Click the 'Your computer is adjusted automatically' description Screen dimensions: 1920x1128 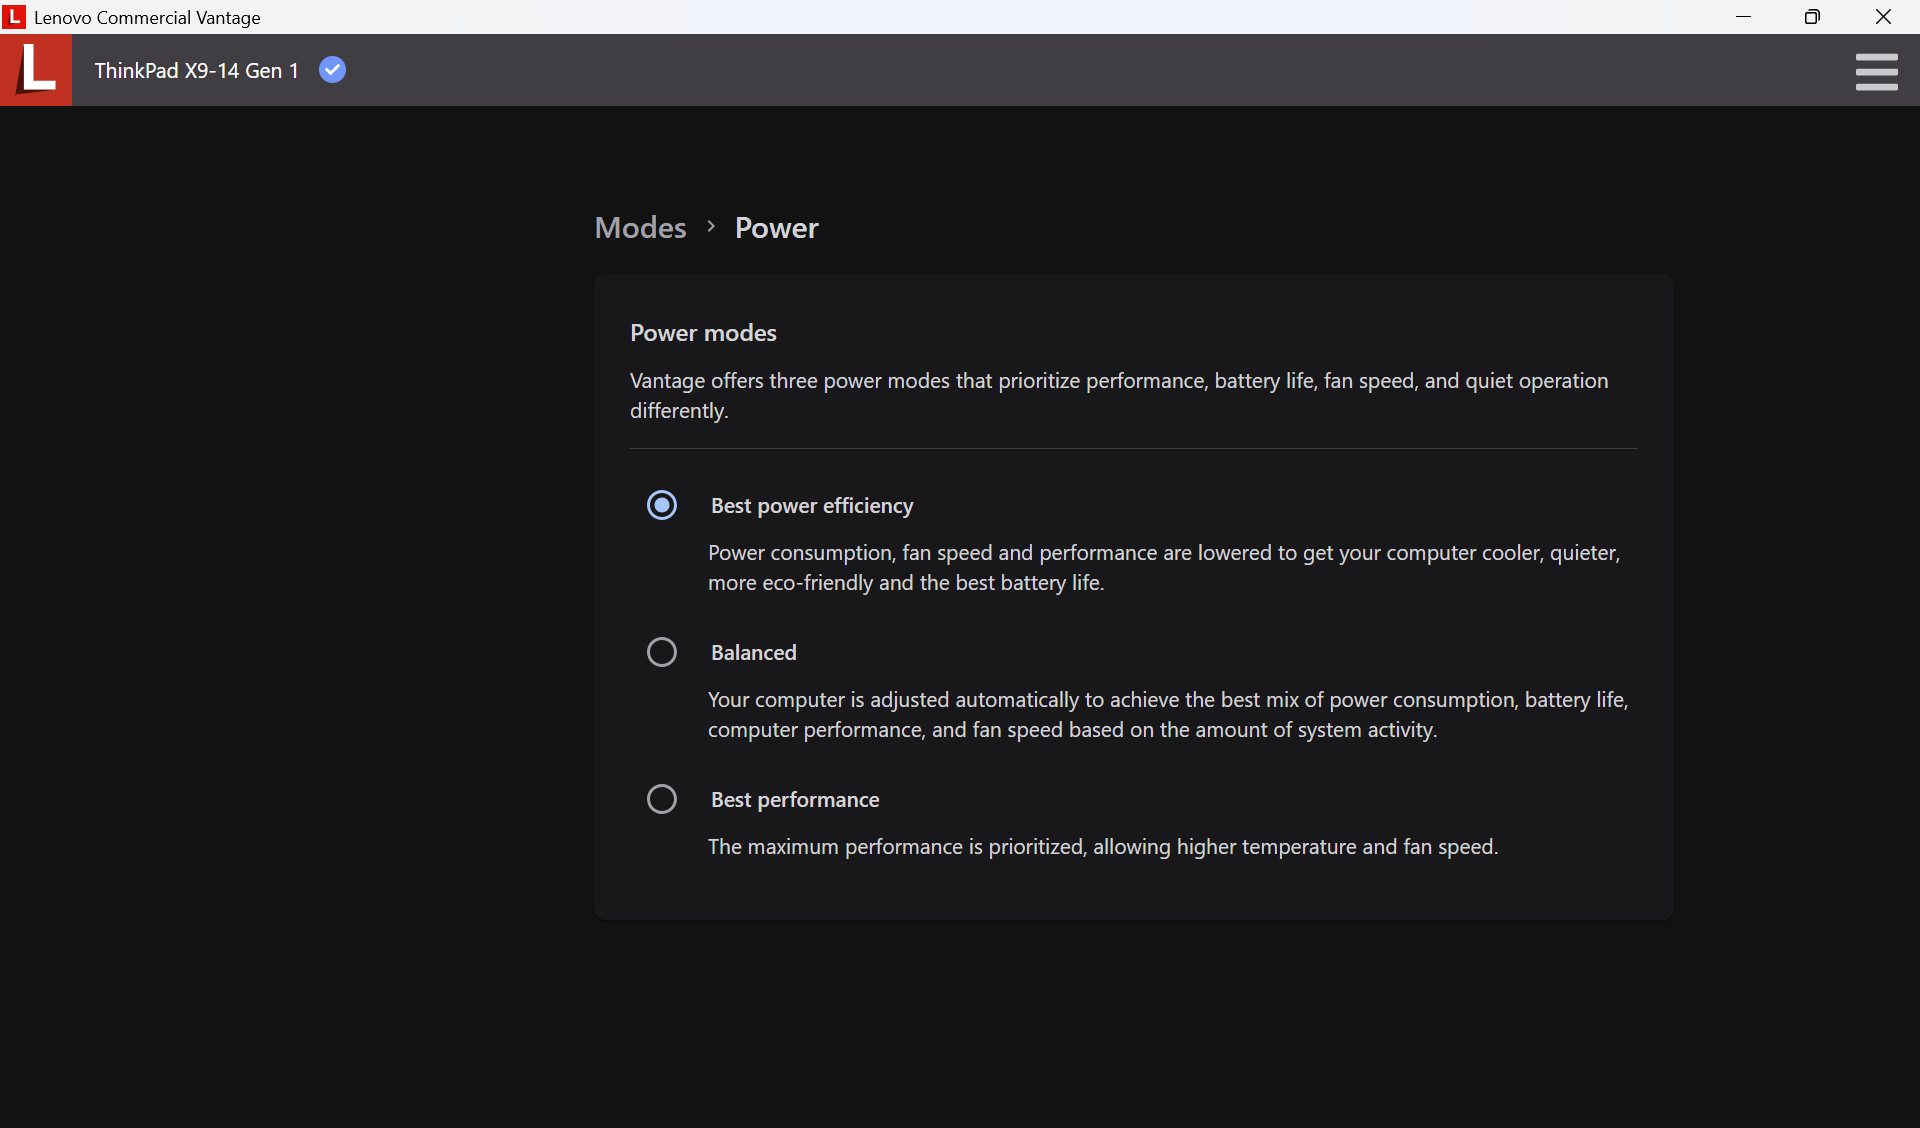tap(1168, 714)
